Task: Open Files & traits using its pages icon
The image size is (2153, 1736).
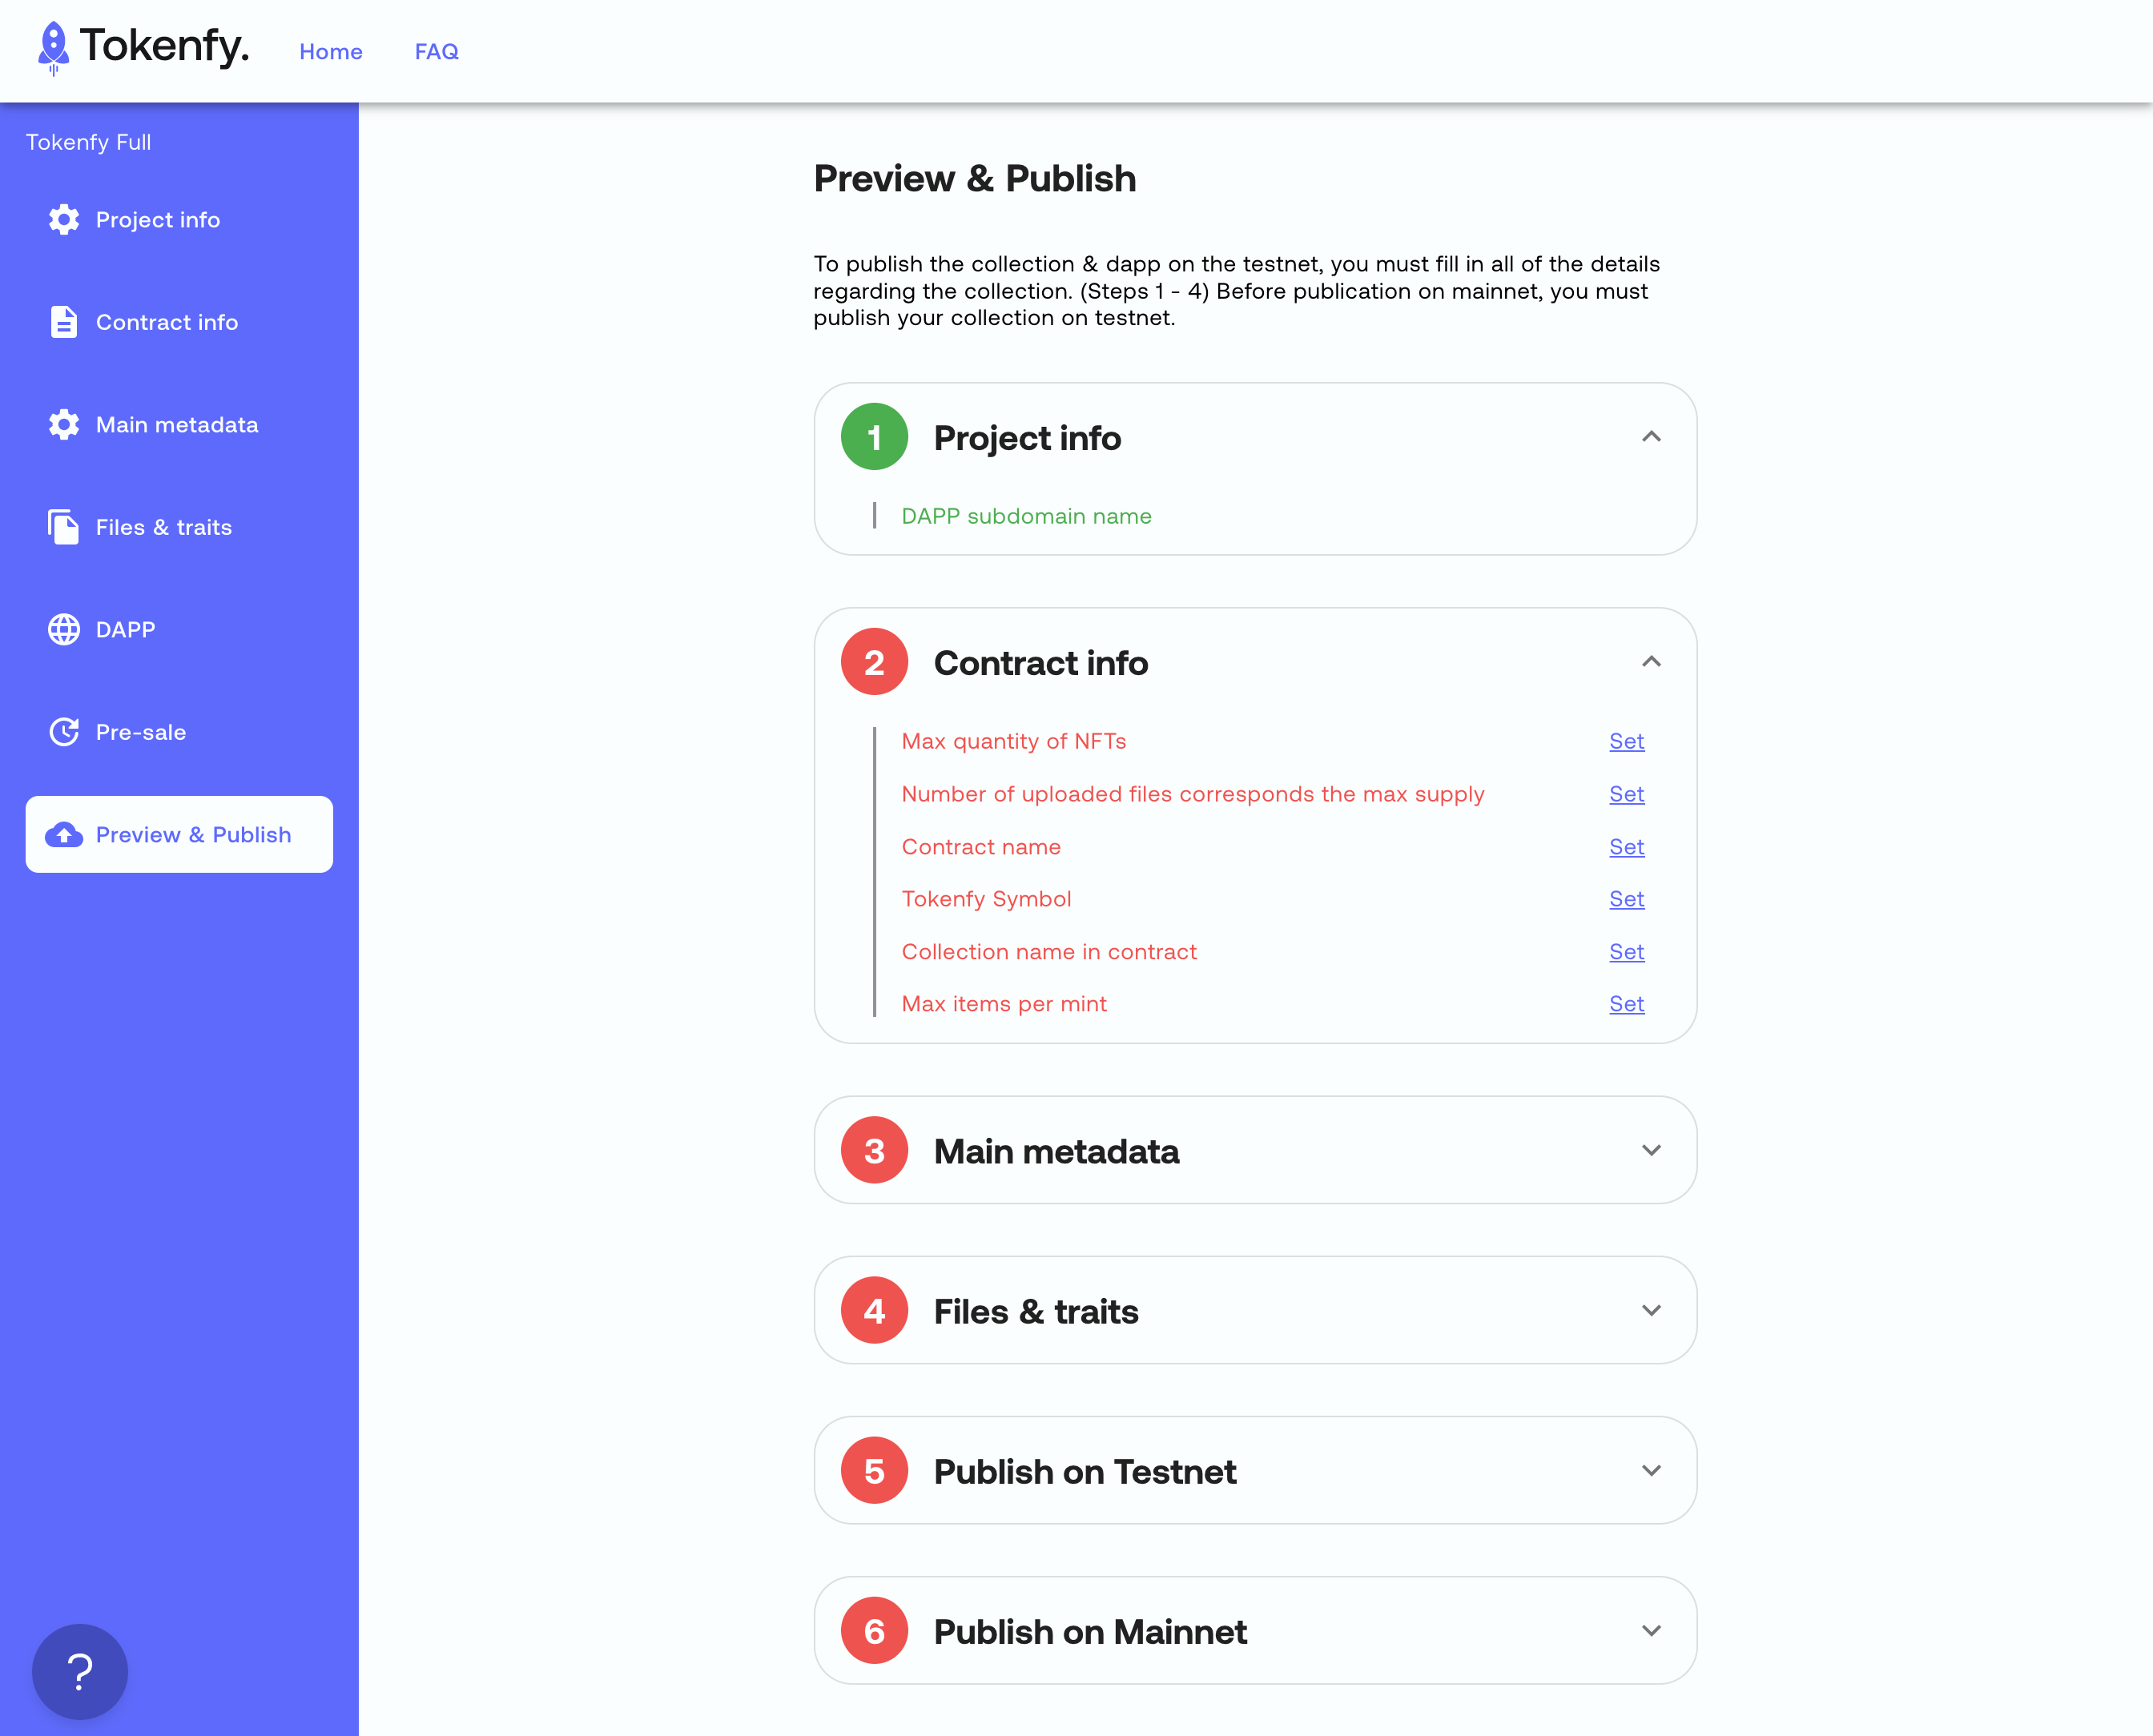Action: (x=63, y=527)
